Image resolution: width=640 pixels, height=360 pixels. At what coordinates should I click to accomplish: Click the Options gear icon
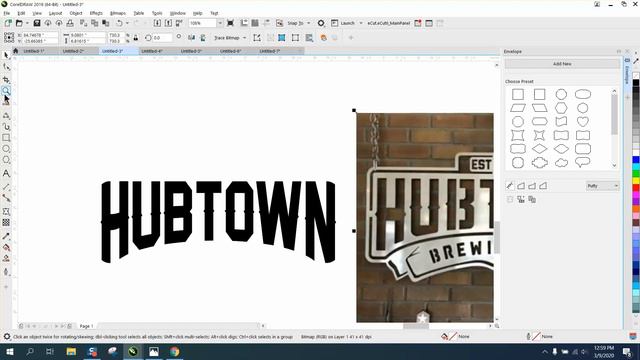pyautogui.click(x=321, y=23)
